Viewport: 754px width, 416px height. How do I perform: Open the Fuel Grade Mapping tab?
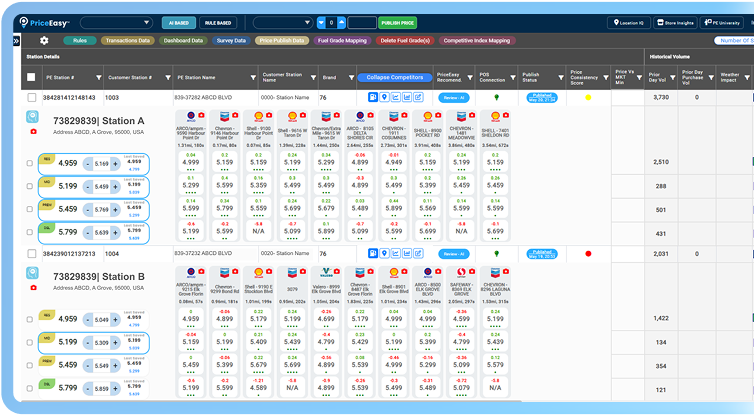(x=343, y=41)
